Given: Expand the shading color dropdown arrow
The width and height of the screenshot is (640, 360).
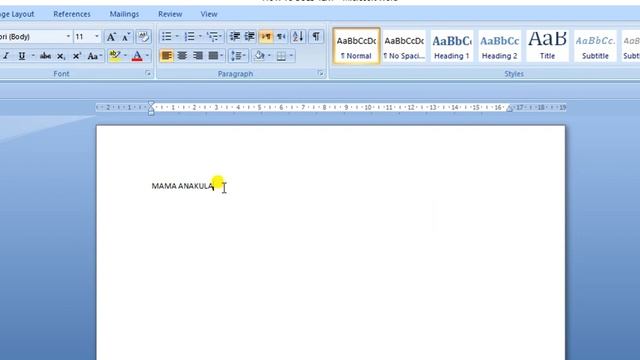Looking at the screenshot, I should click(269, 56).
